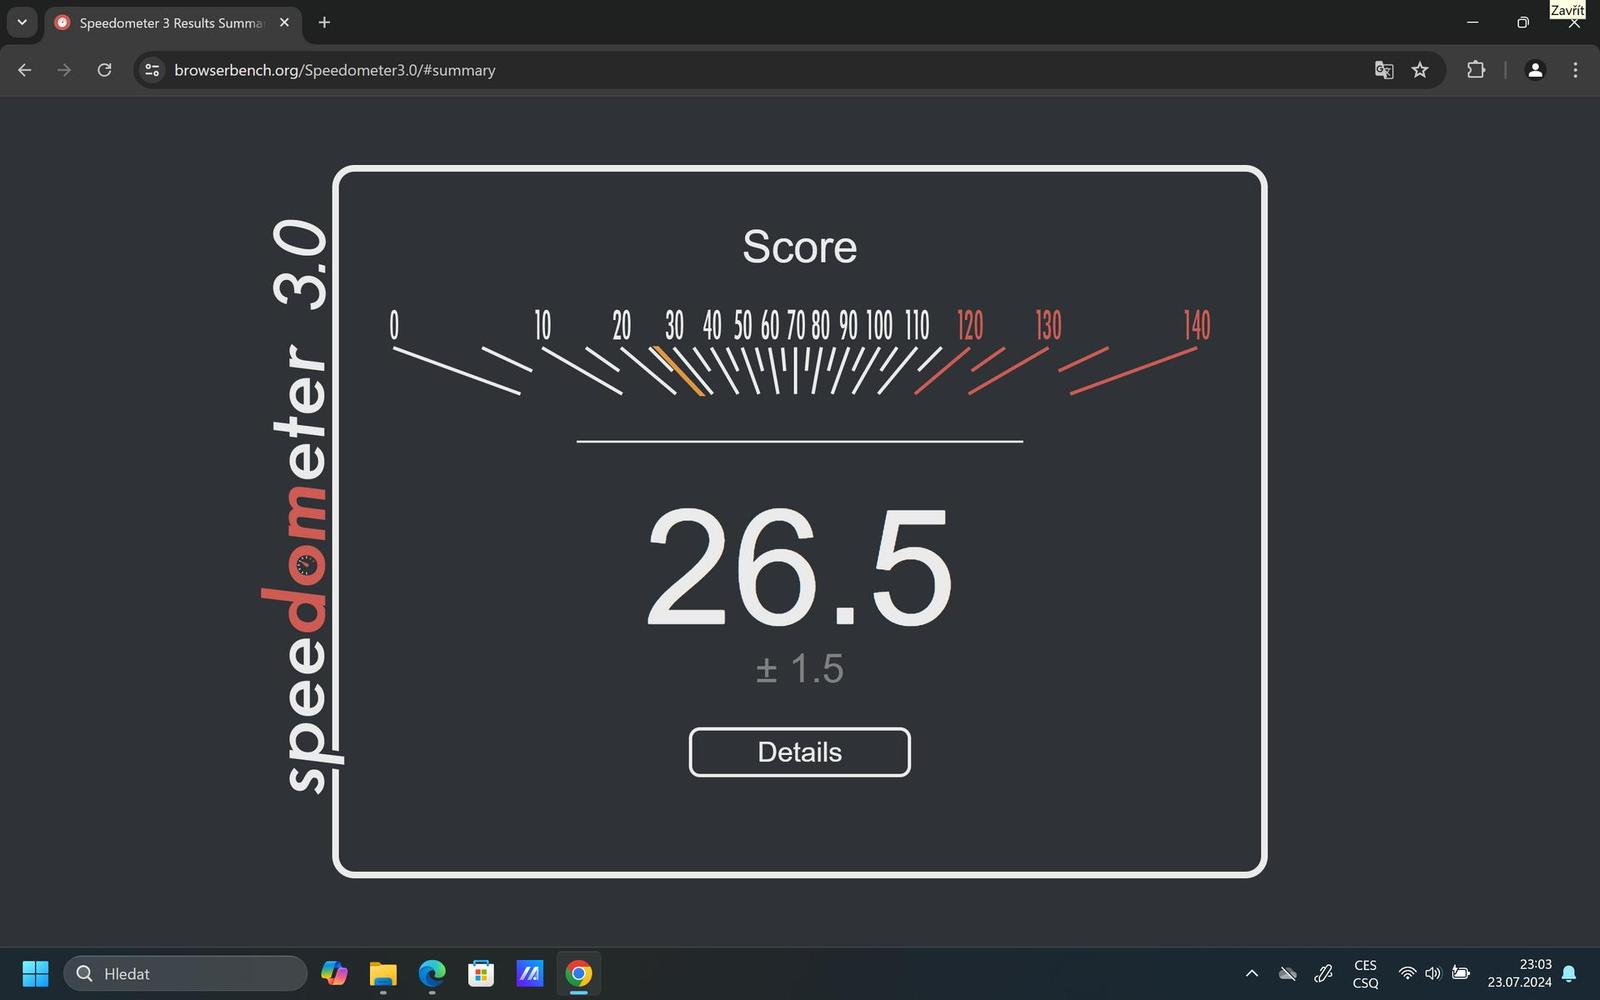Viewport: 1600px width, 1000px height.
Task: Click the Score heading
Action: pyautogui.click(x=799, y=247)
